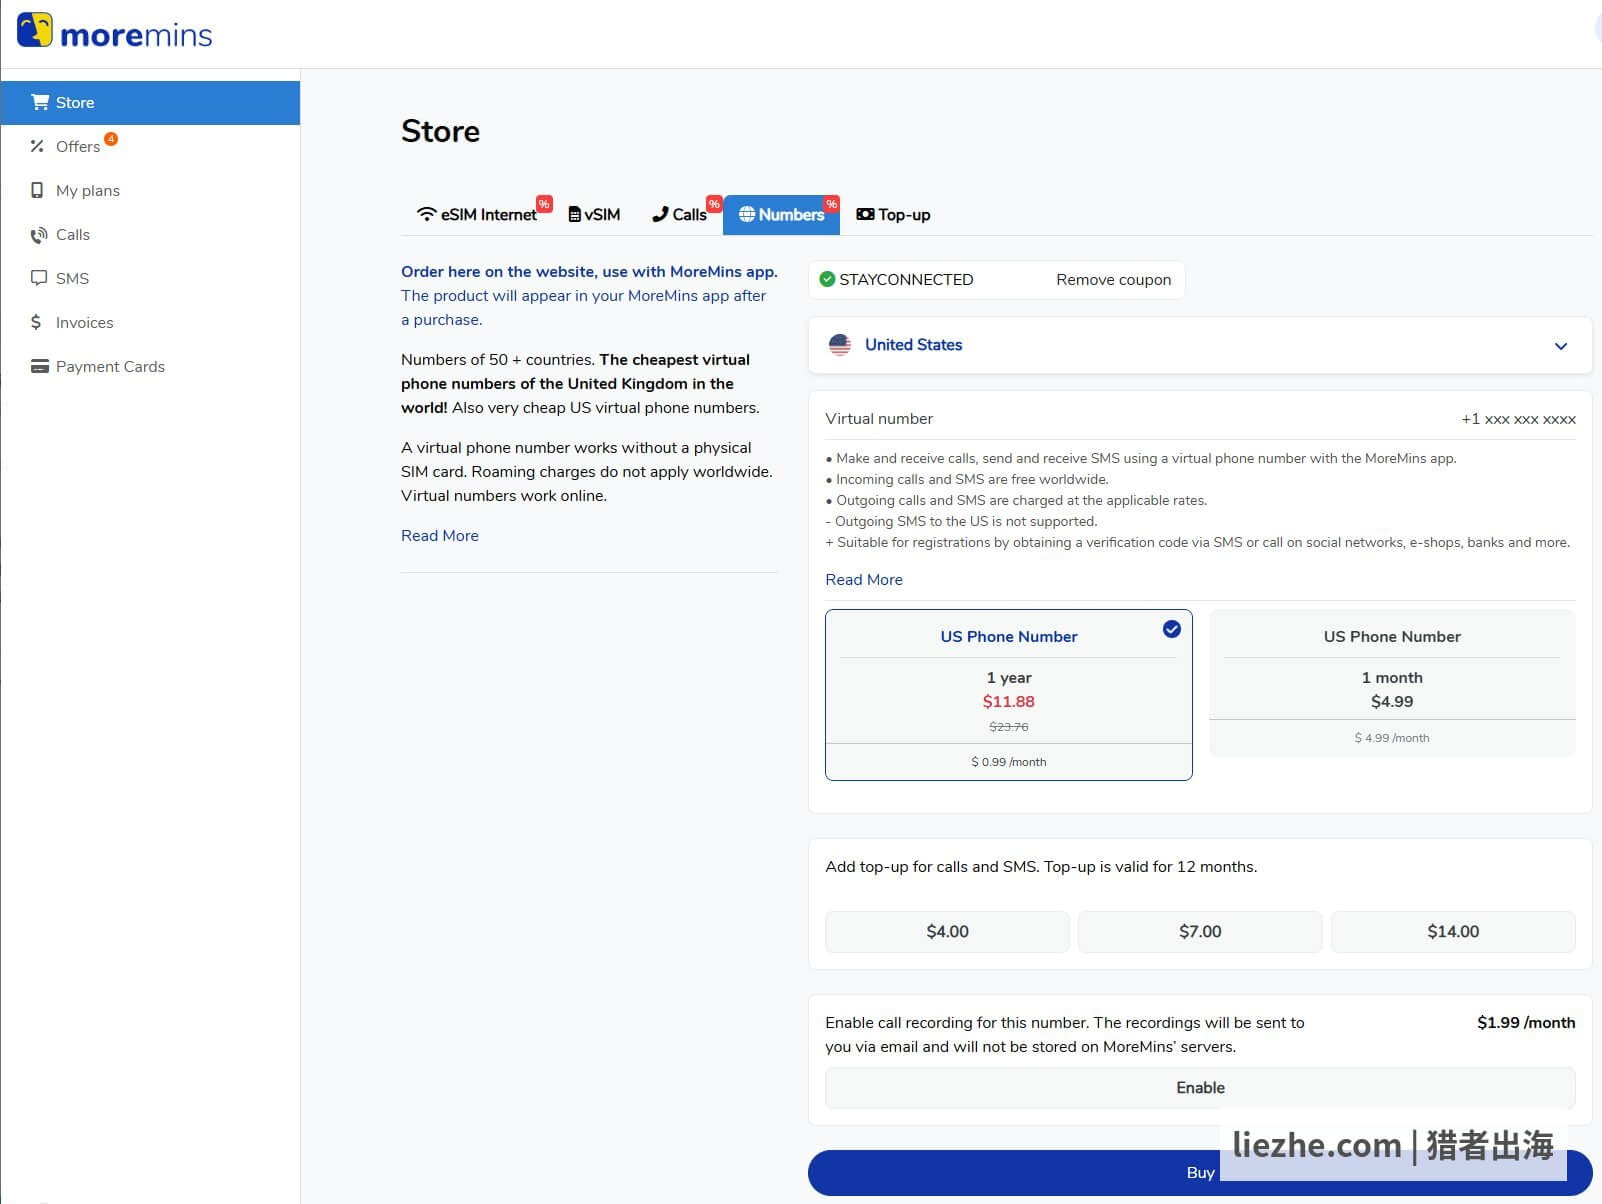Switch to the eSIM Internet tab
The height and width of the screenshot is (1204, 1602).
tap(478, 214)
